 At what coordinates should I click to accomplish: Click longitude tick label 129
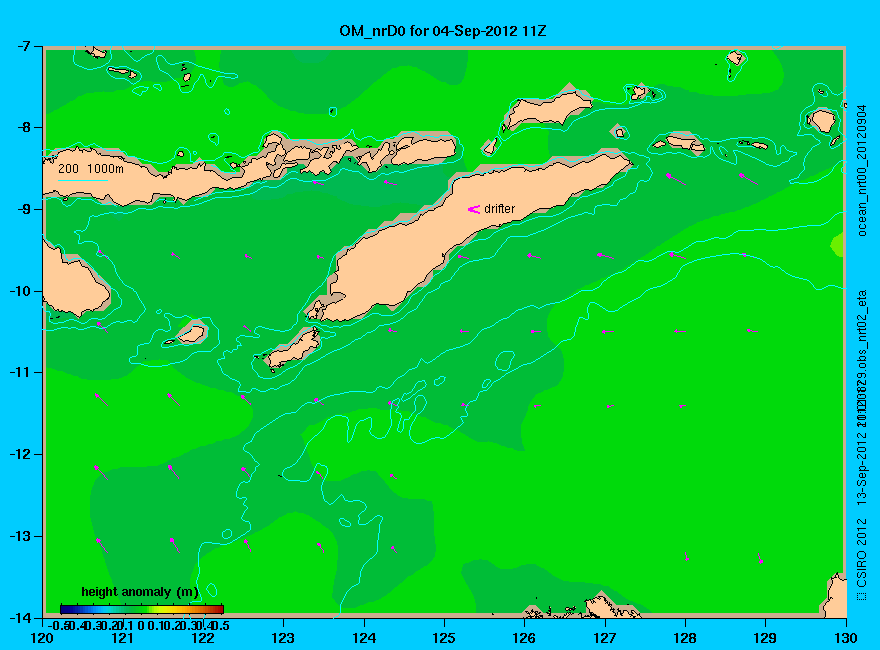766,638
